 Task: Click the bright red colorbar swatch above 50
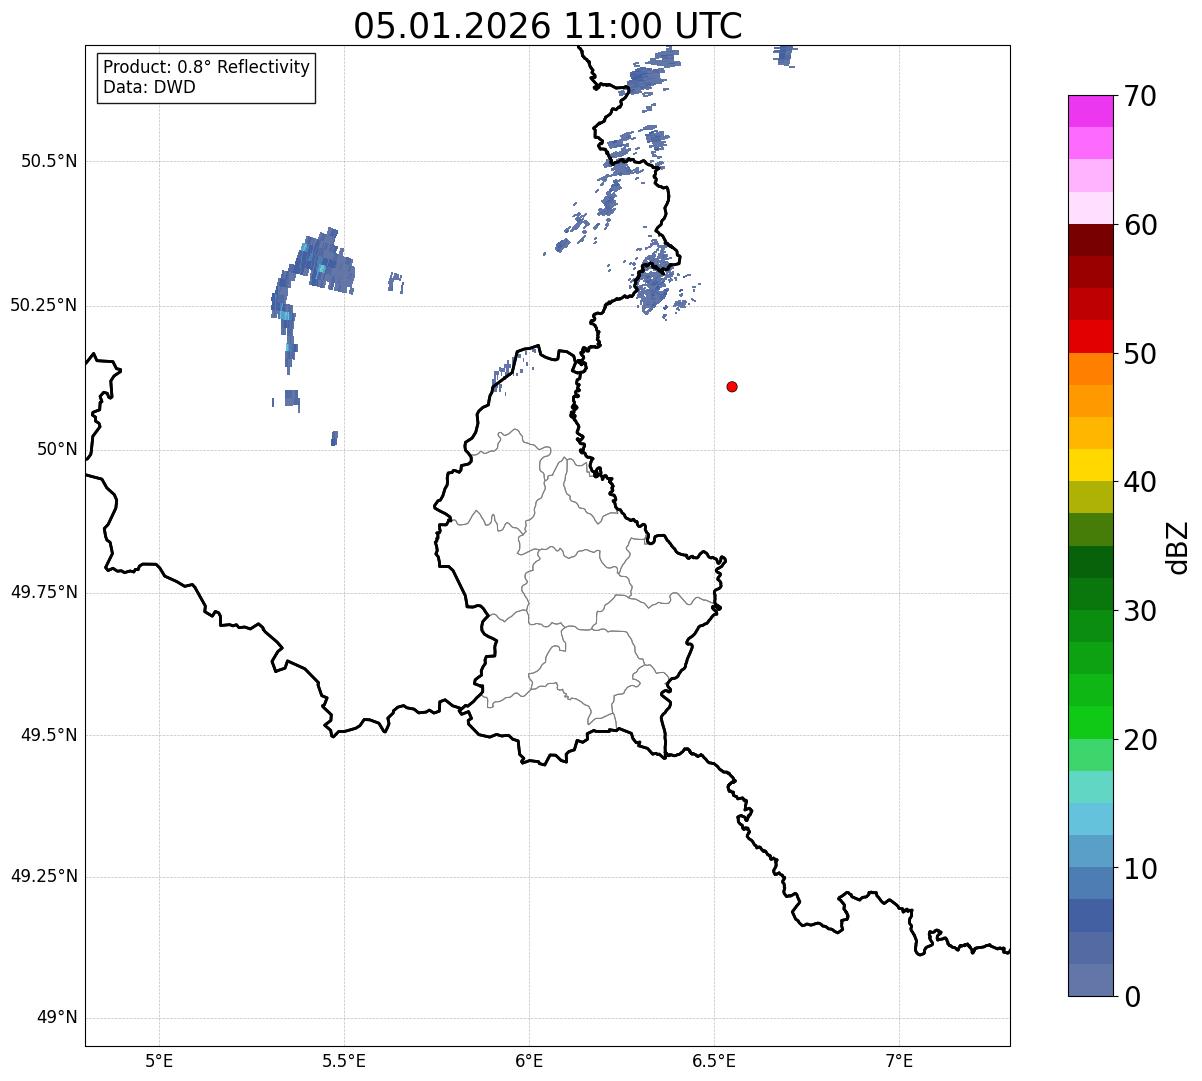pos(1091,336)
